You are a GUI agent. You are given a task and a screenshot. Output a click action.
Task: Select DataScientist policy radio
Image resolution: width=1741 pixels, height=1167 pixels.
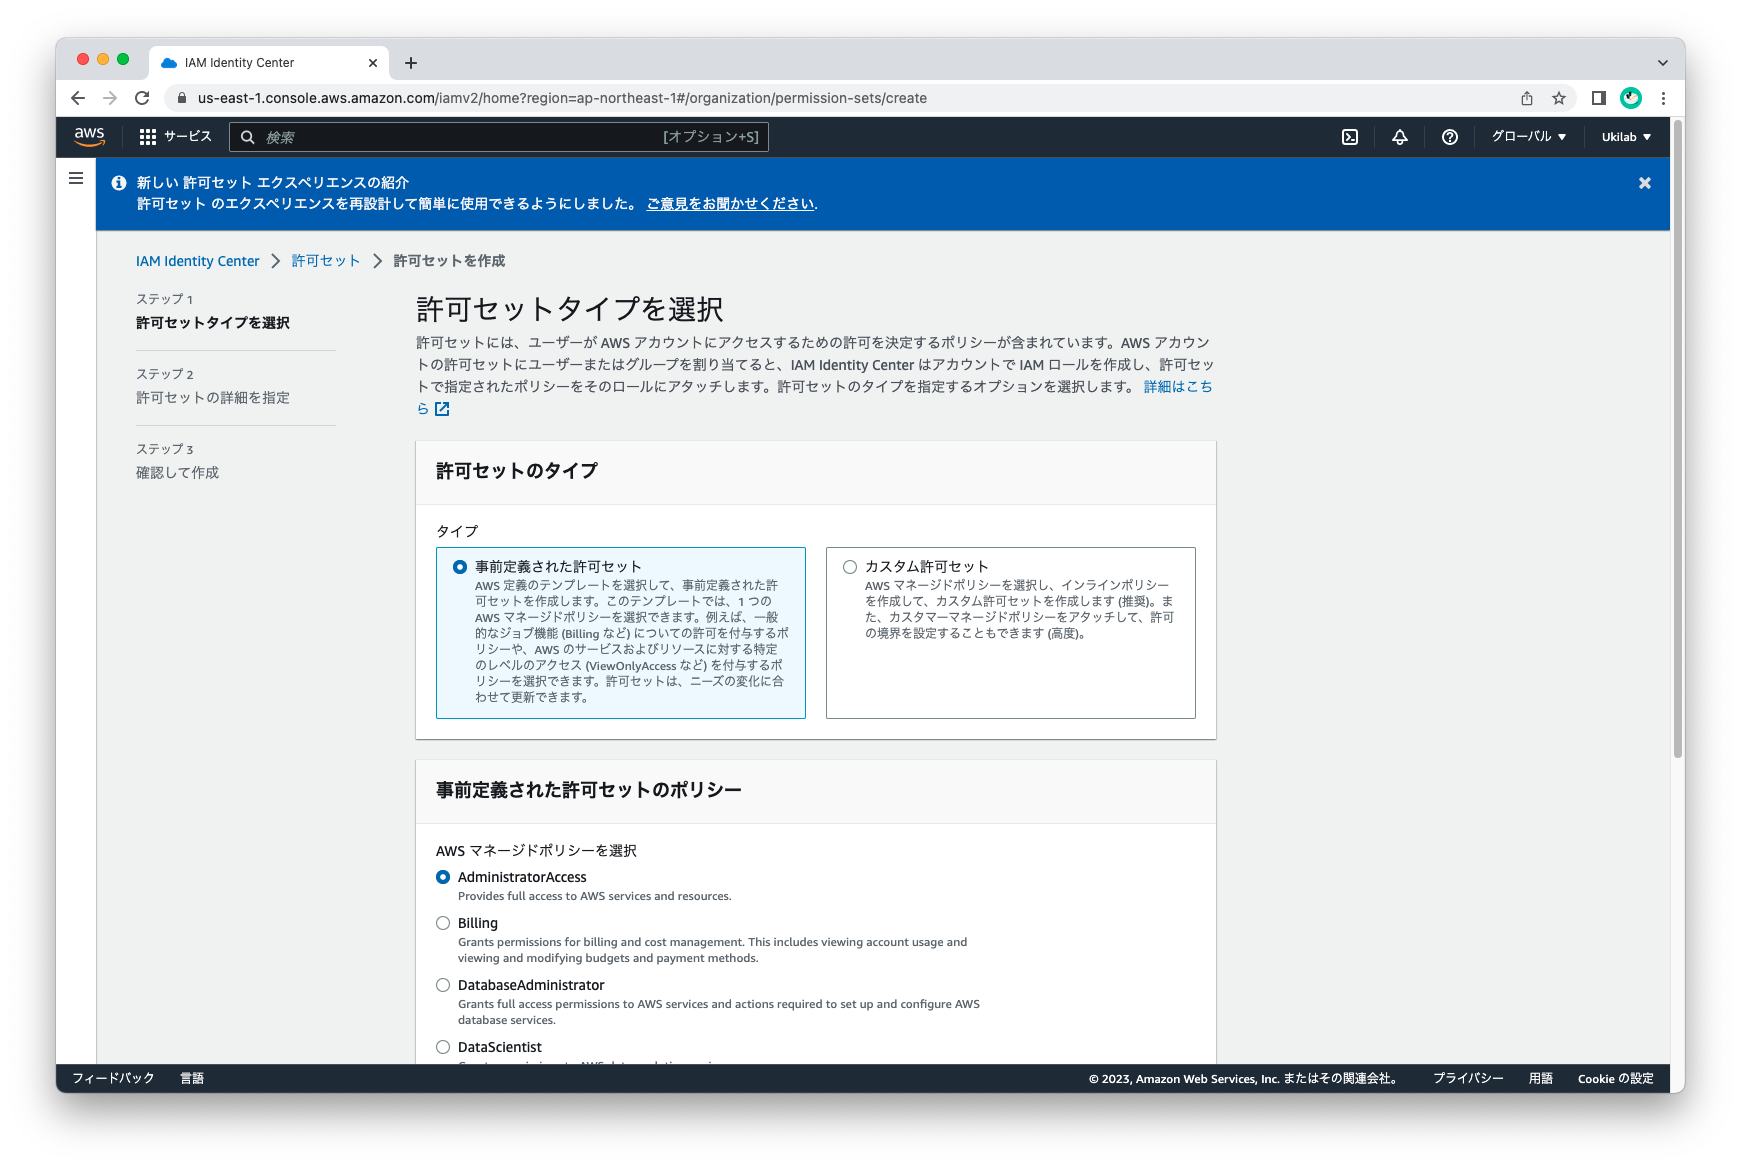[x=443, y=1047]
